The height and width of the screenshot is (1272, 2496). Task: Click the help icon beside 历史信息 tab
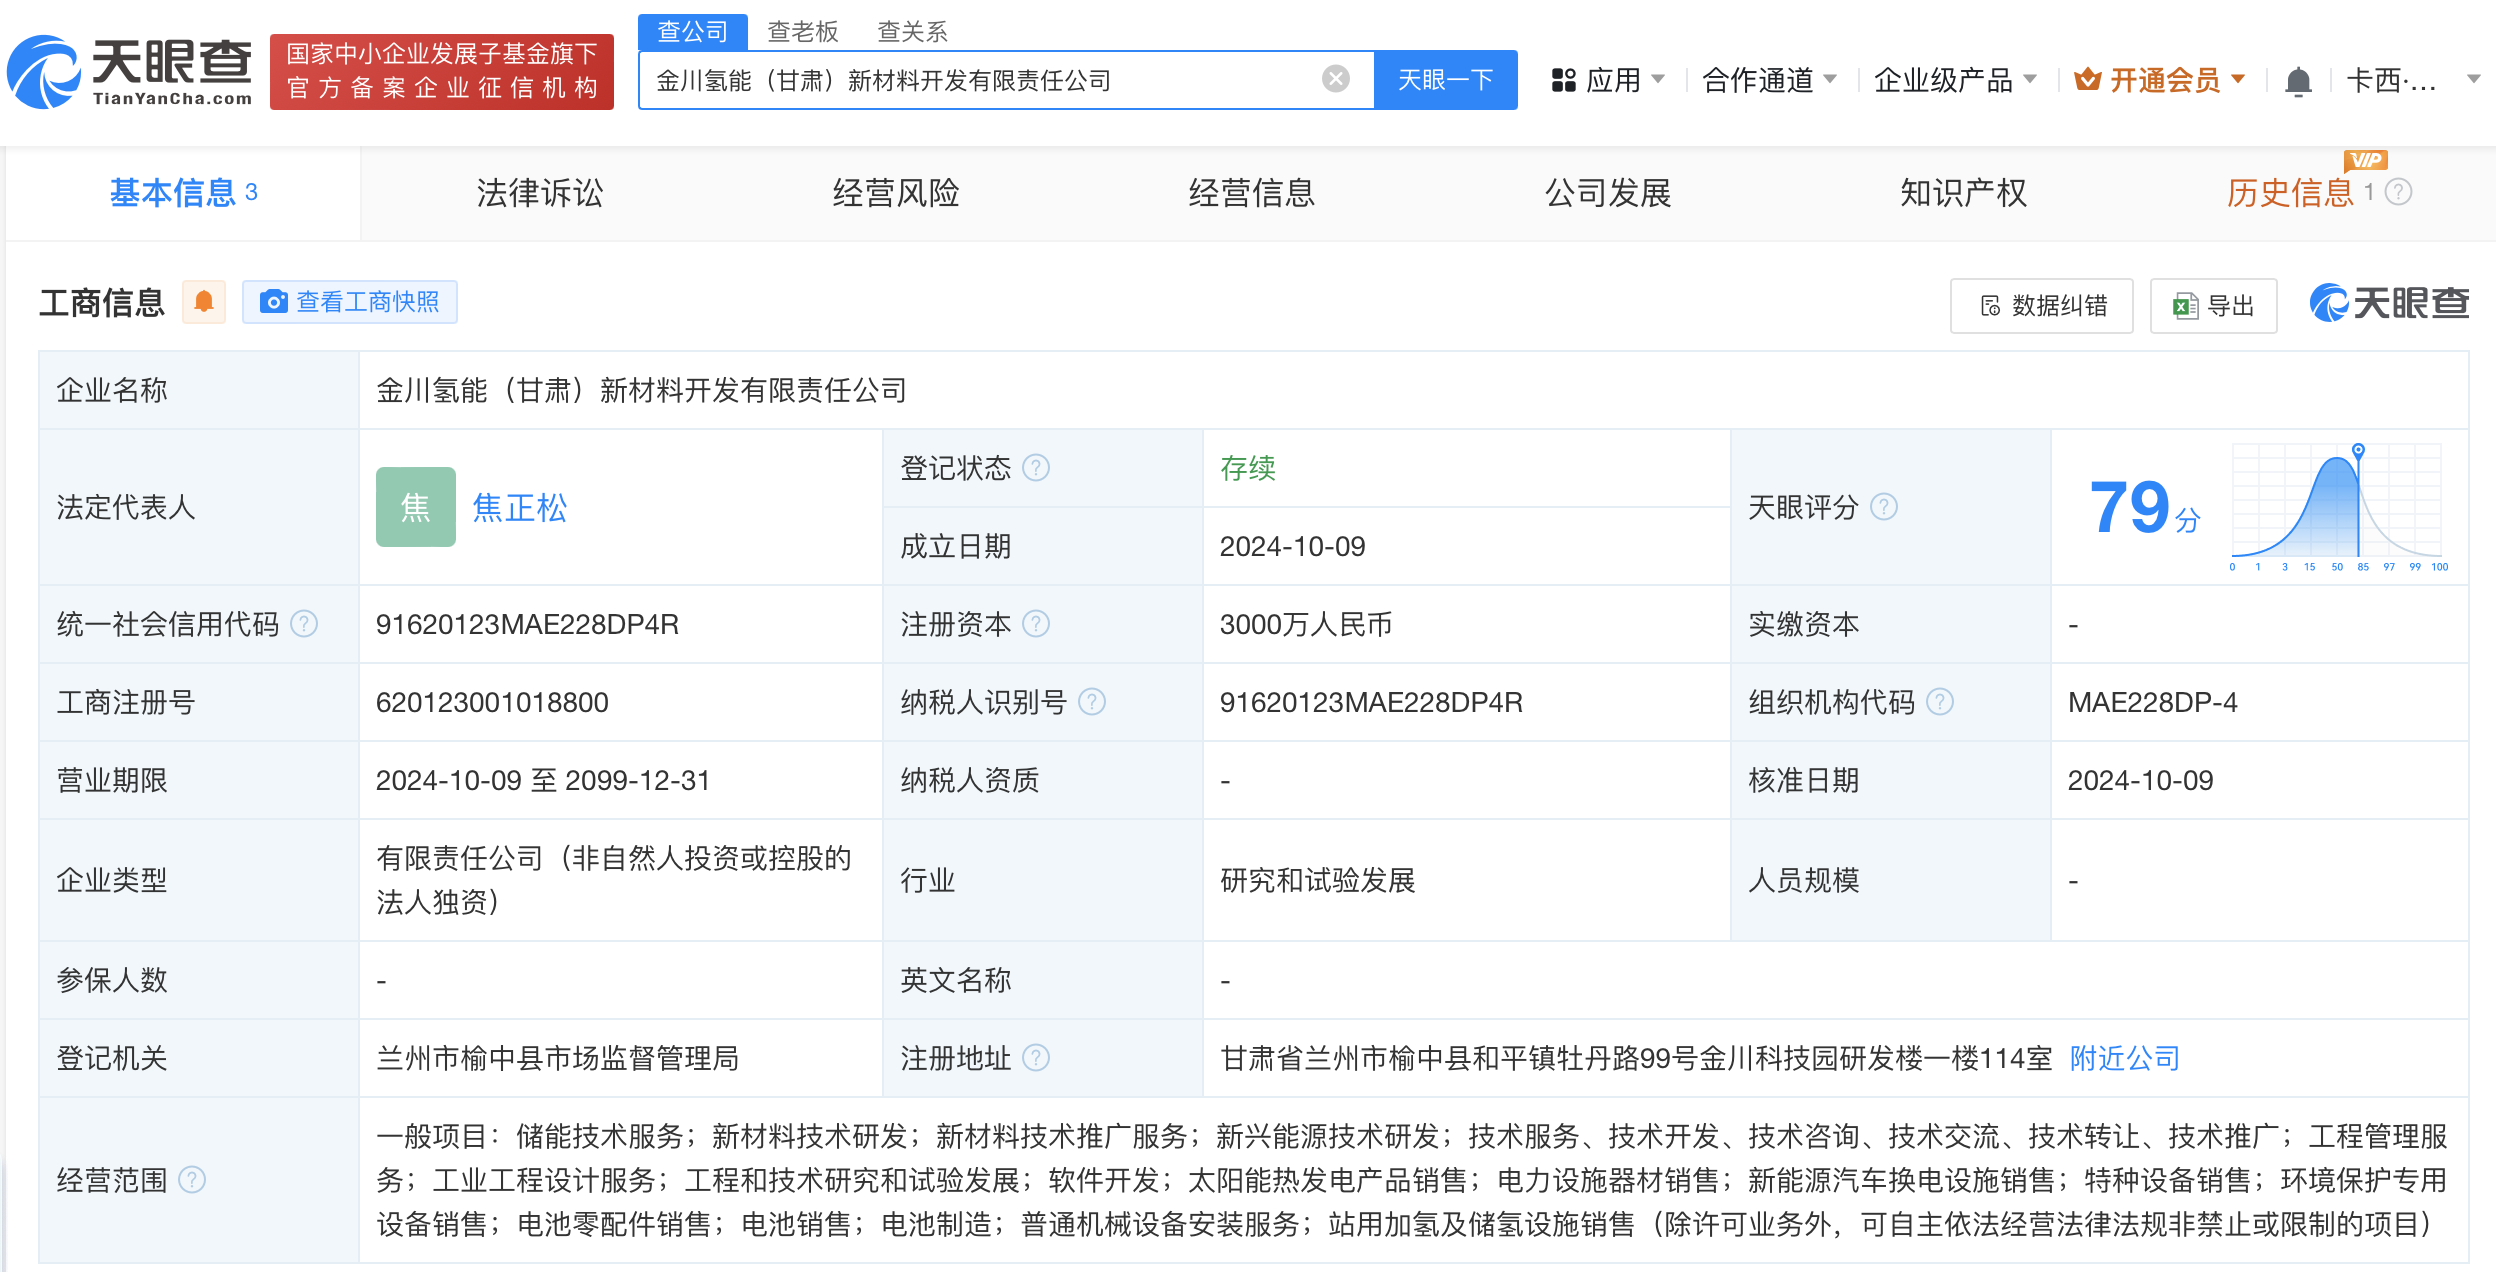(x=2399, y=192)
